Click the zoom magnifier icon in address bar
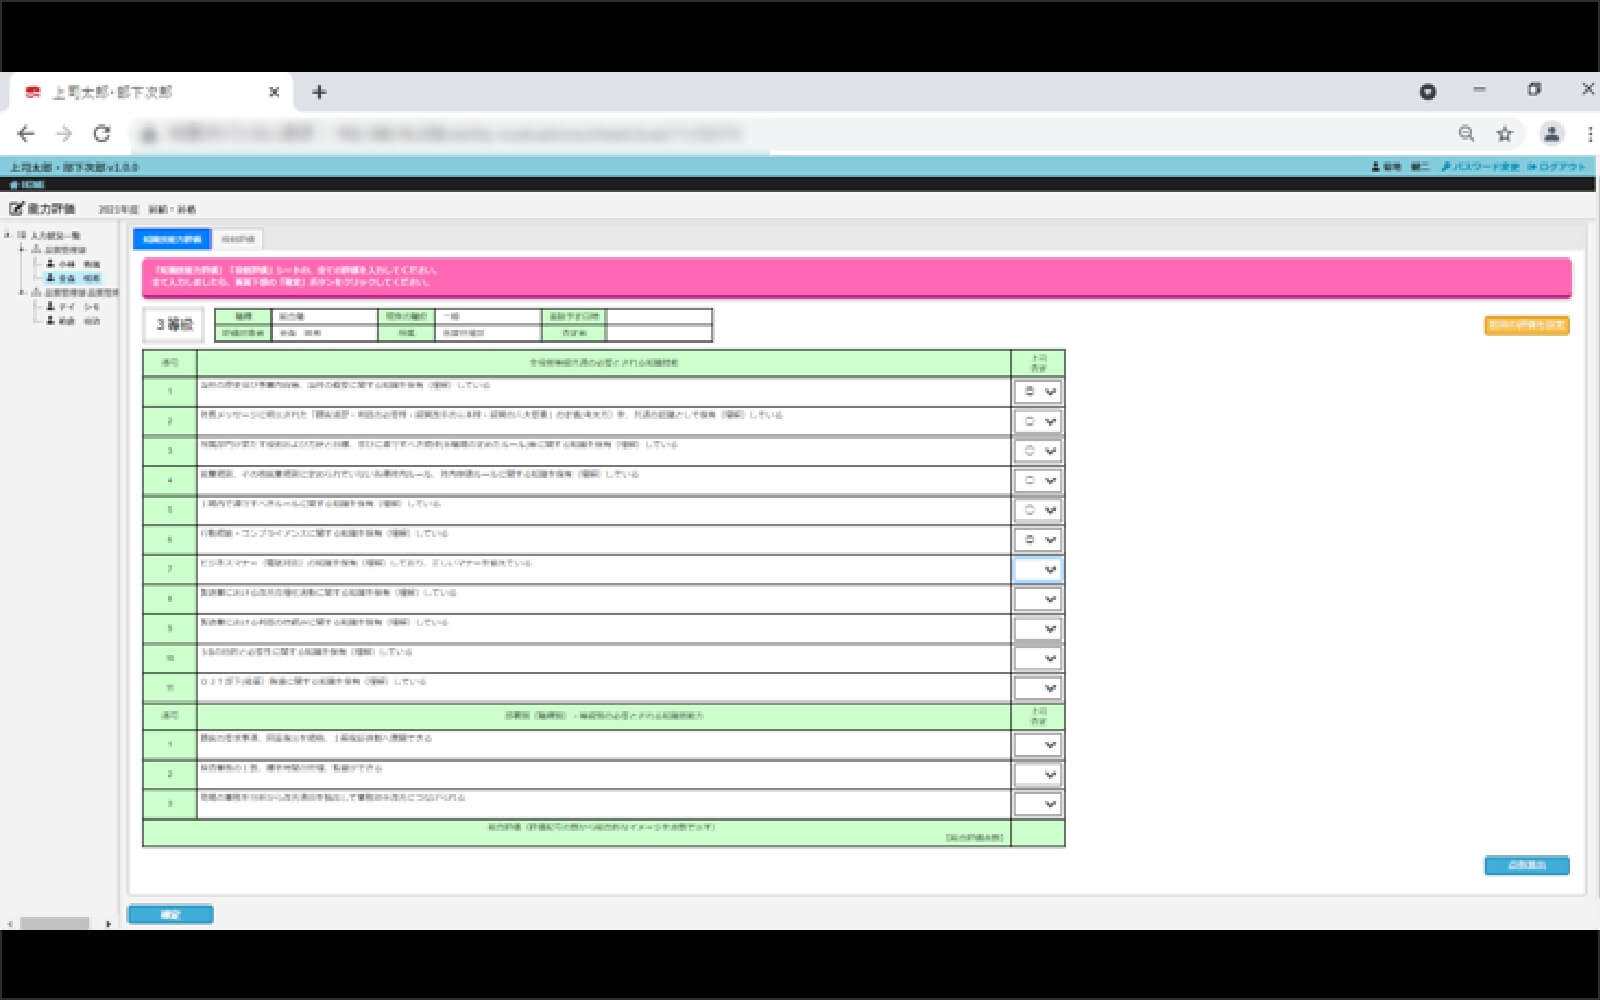The image size is (1600, 1000). [1466, 133]
